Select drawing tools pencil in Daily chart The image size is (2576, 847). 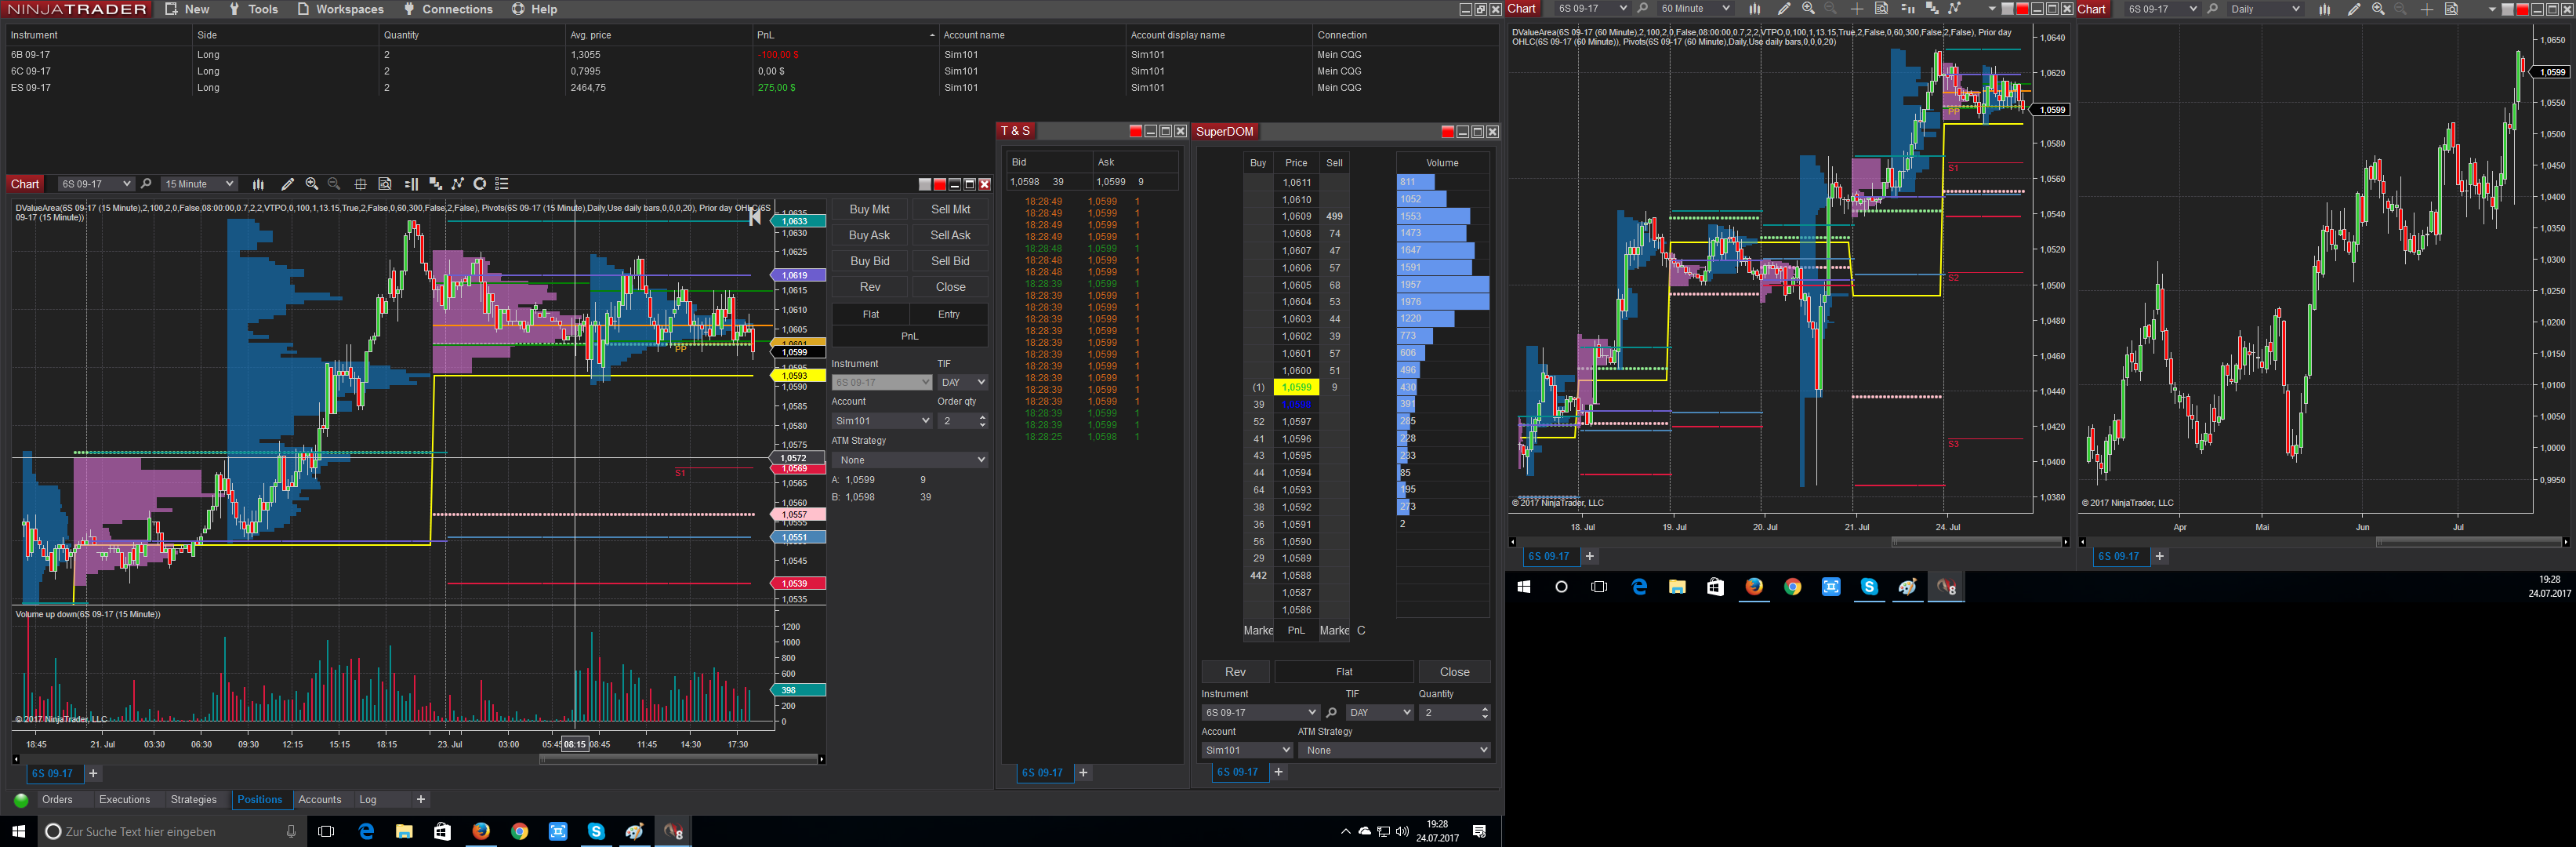point(2353,9)
